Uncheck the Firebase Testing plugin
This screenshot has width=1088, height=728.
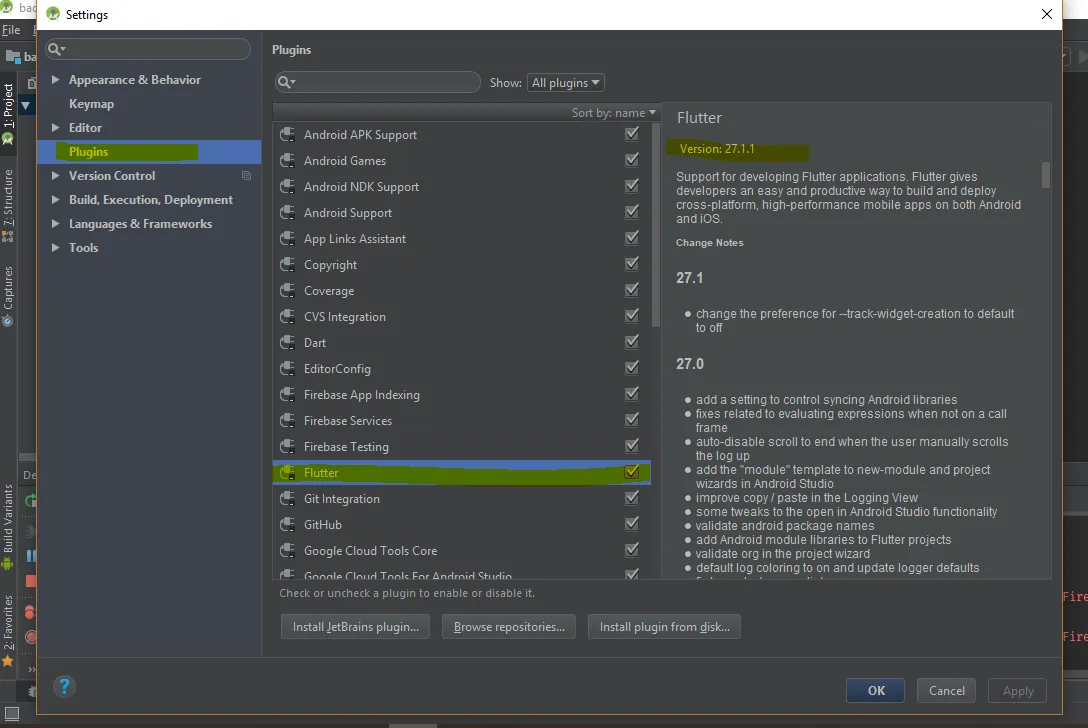[x=631, y=446]
